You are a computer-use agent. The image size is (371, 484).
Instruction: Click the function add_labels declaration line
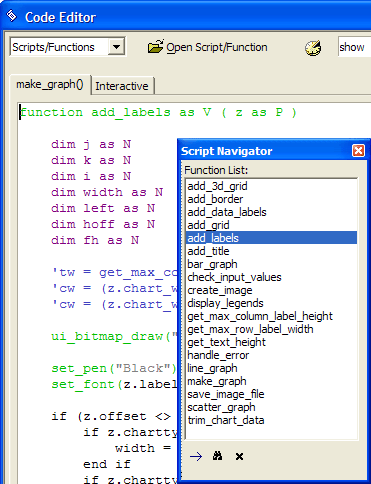coord(158,113)
